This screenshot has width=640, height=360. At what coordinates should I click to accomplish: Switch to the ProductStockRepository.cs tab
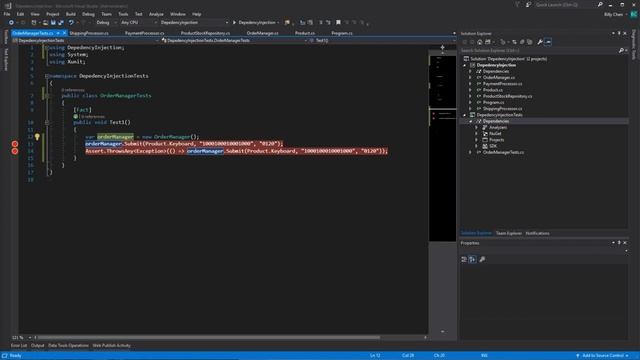(x=205, y=33)
